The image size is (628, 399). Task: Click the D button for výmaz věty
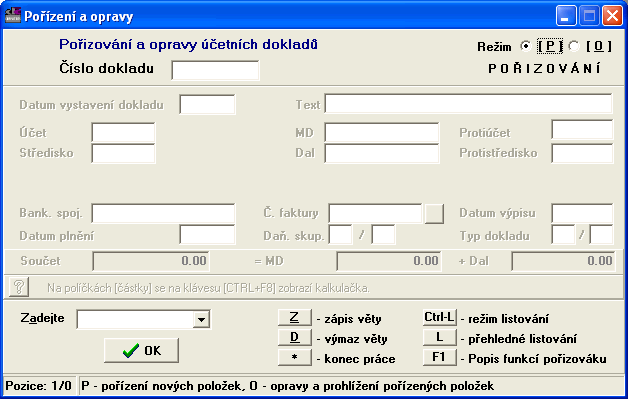pos(294,337)
